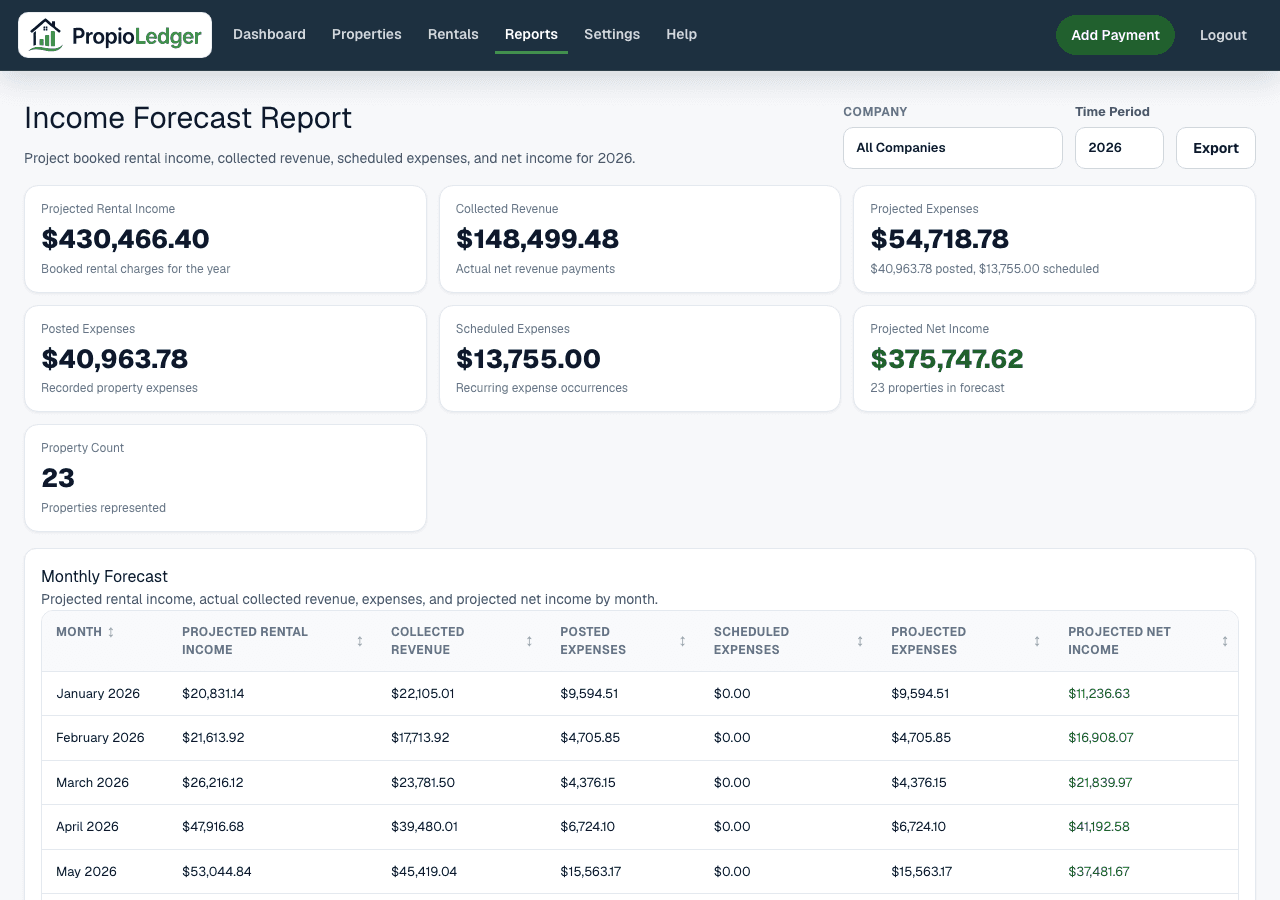Click the Scheduled Expenses $13,755.00 card

tap(640, 358)
